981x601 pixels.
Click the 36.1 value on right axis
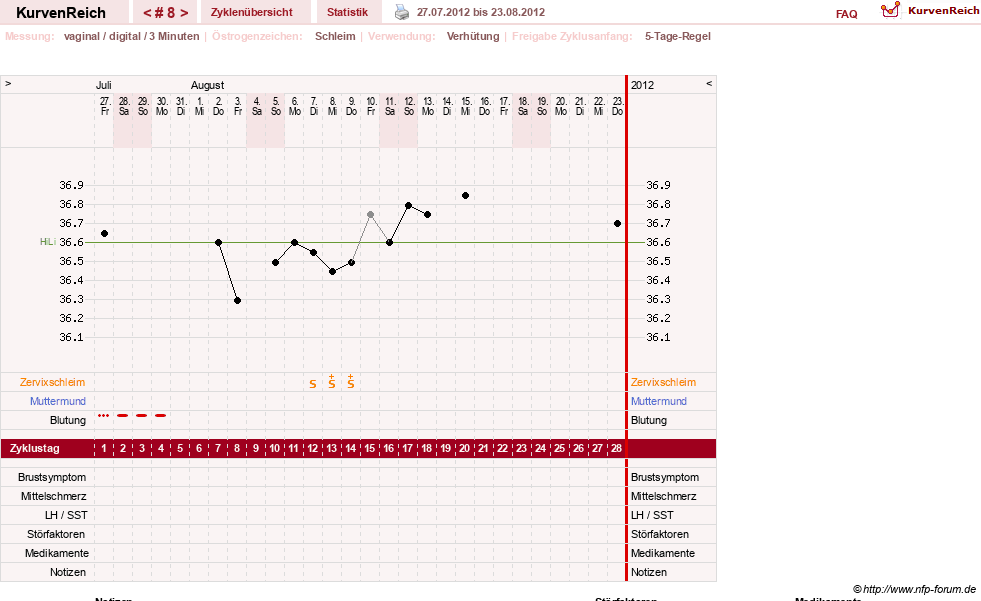point(658,337)
